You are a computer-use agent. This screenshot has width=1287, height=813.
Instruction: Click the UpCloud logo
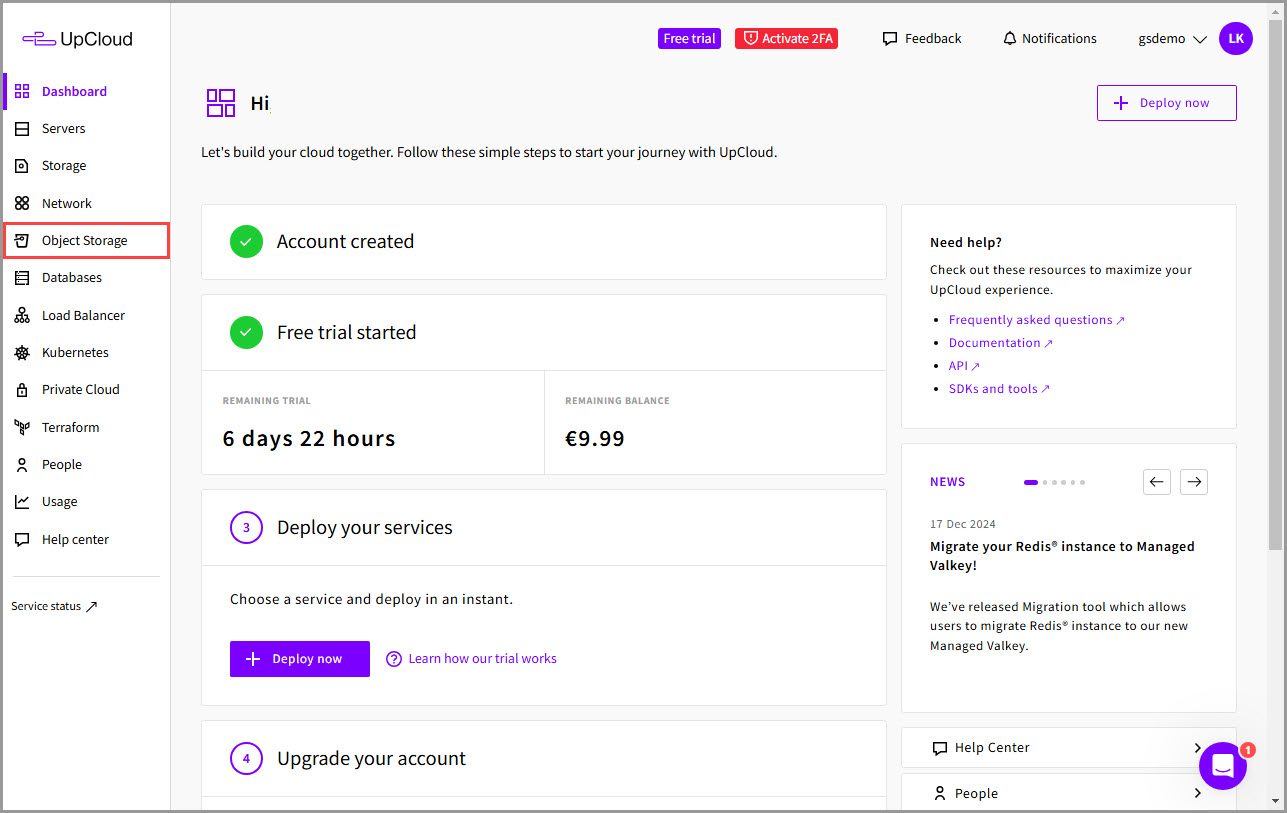point(77,39)
